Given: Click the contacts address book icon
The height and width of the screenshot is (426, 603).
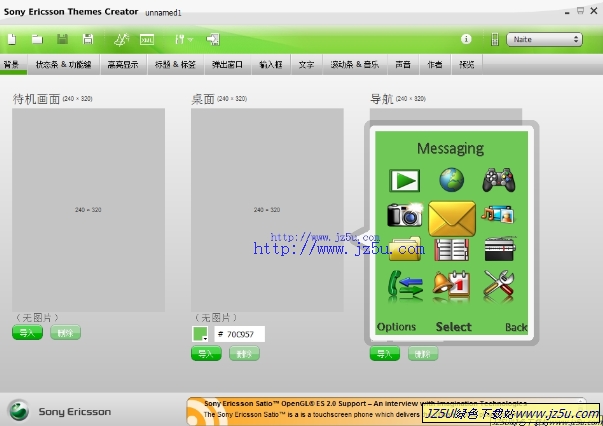Looking at the screenshot, I should point(452,250).
